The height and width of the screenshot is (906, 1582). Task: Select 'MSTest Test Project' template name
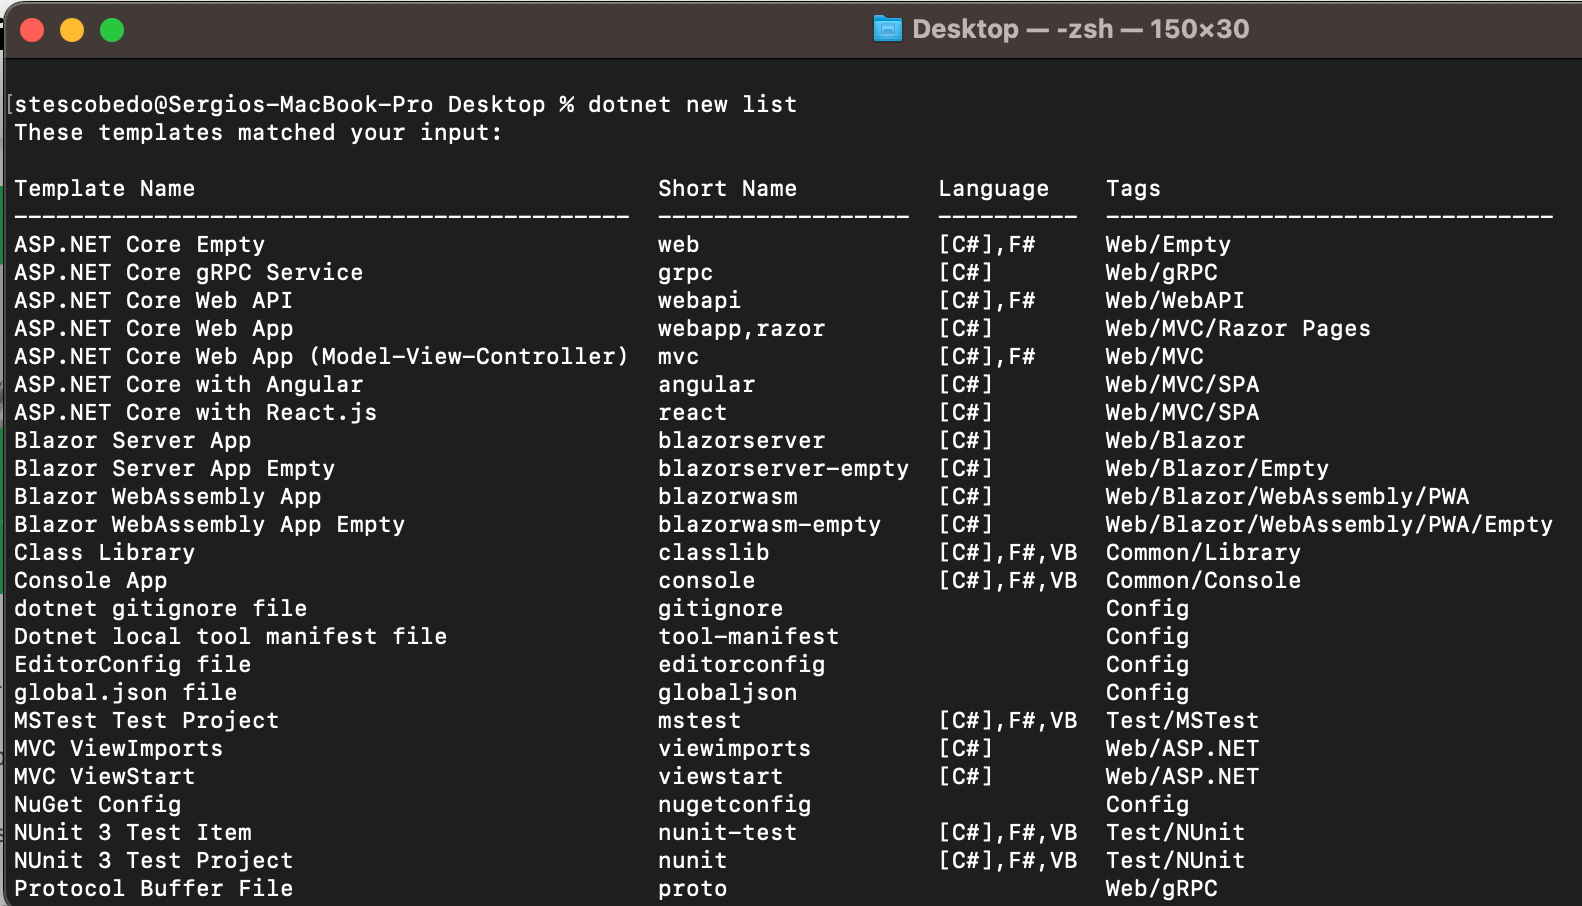[x=147, y=721]
